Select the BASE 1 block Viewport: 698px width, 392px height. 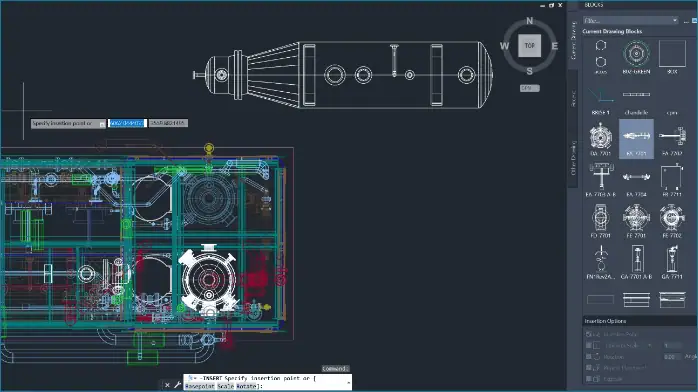pyautogui.click(x=601, y=98)
